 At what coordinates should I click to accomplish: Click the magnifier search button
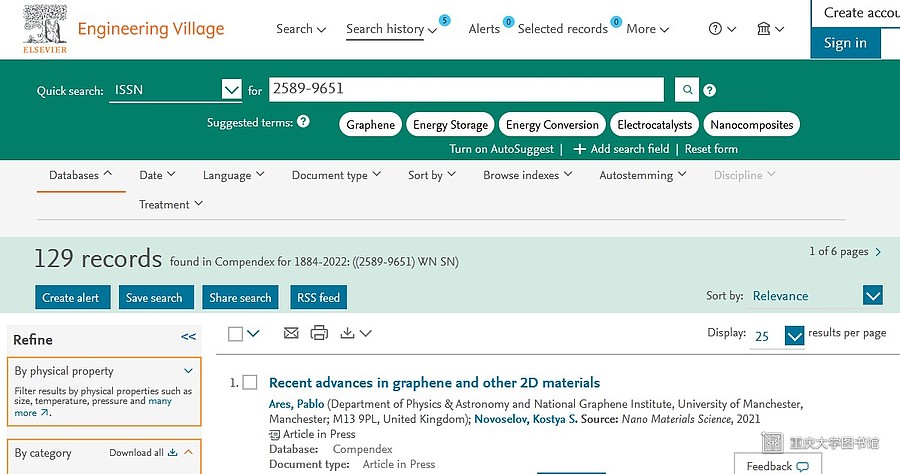point(686,90)
